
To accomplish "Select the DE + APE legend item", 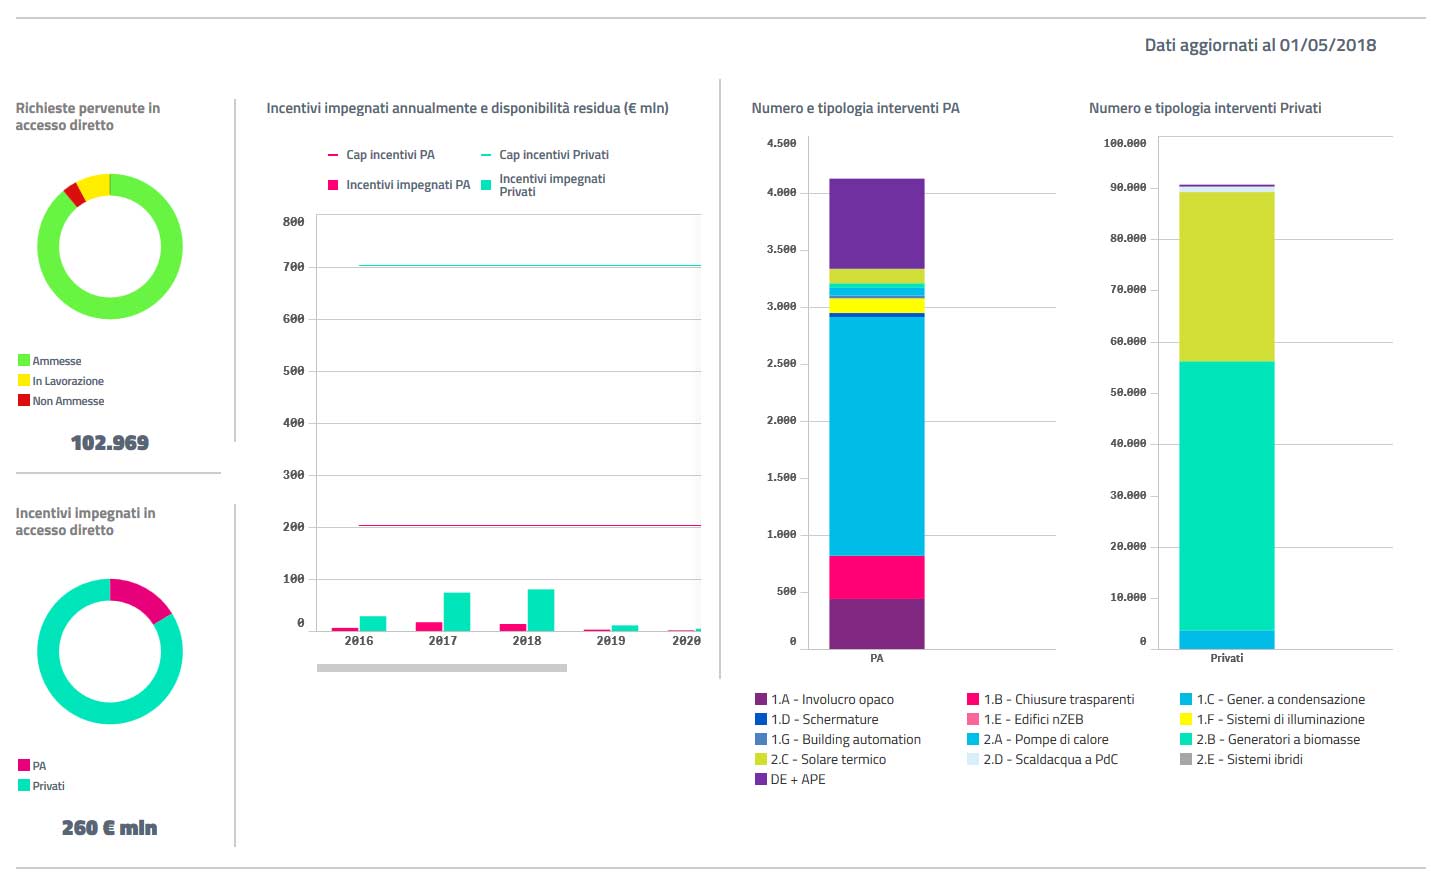I will [790, 780].
